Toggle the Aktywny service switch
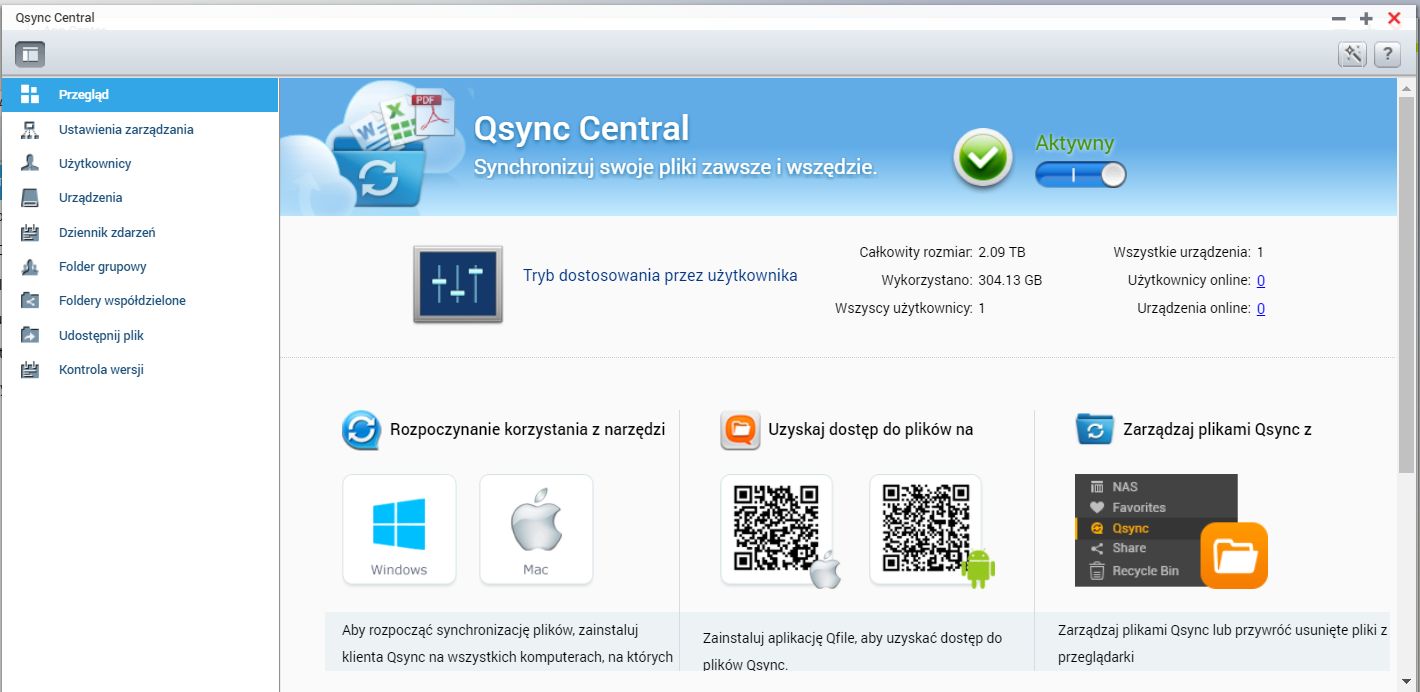The height and width of the screenshot is (692, 1420). (1081, 175)
